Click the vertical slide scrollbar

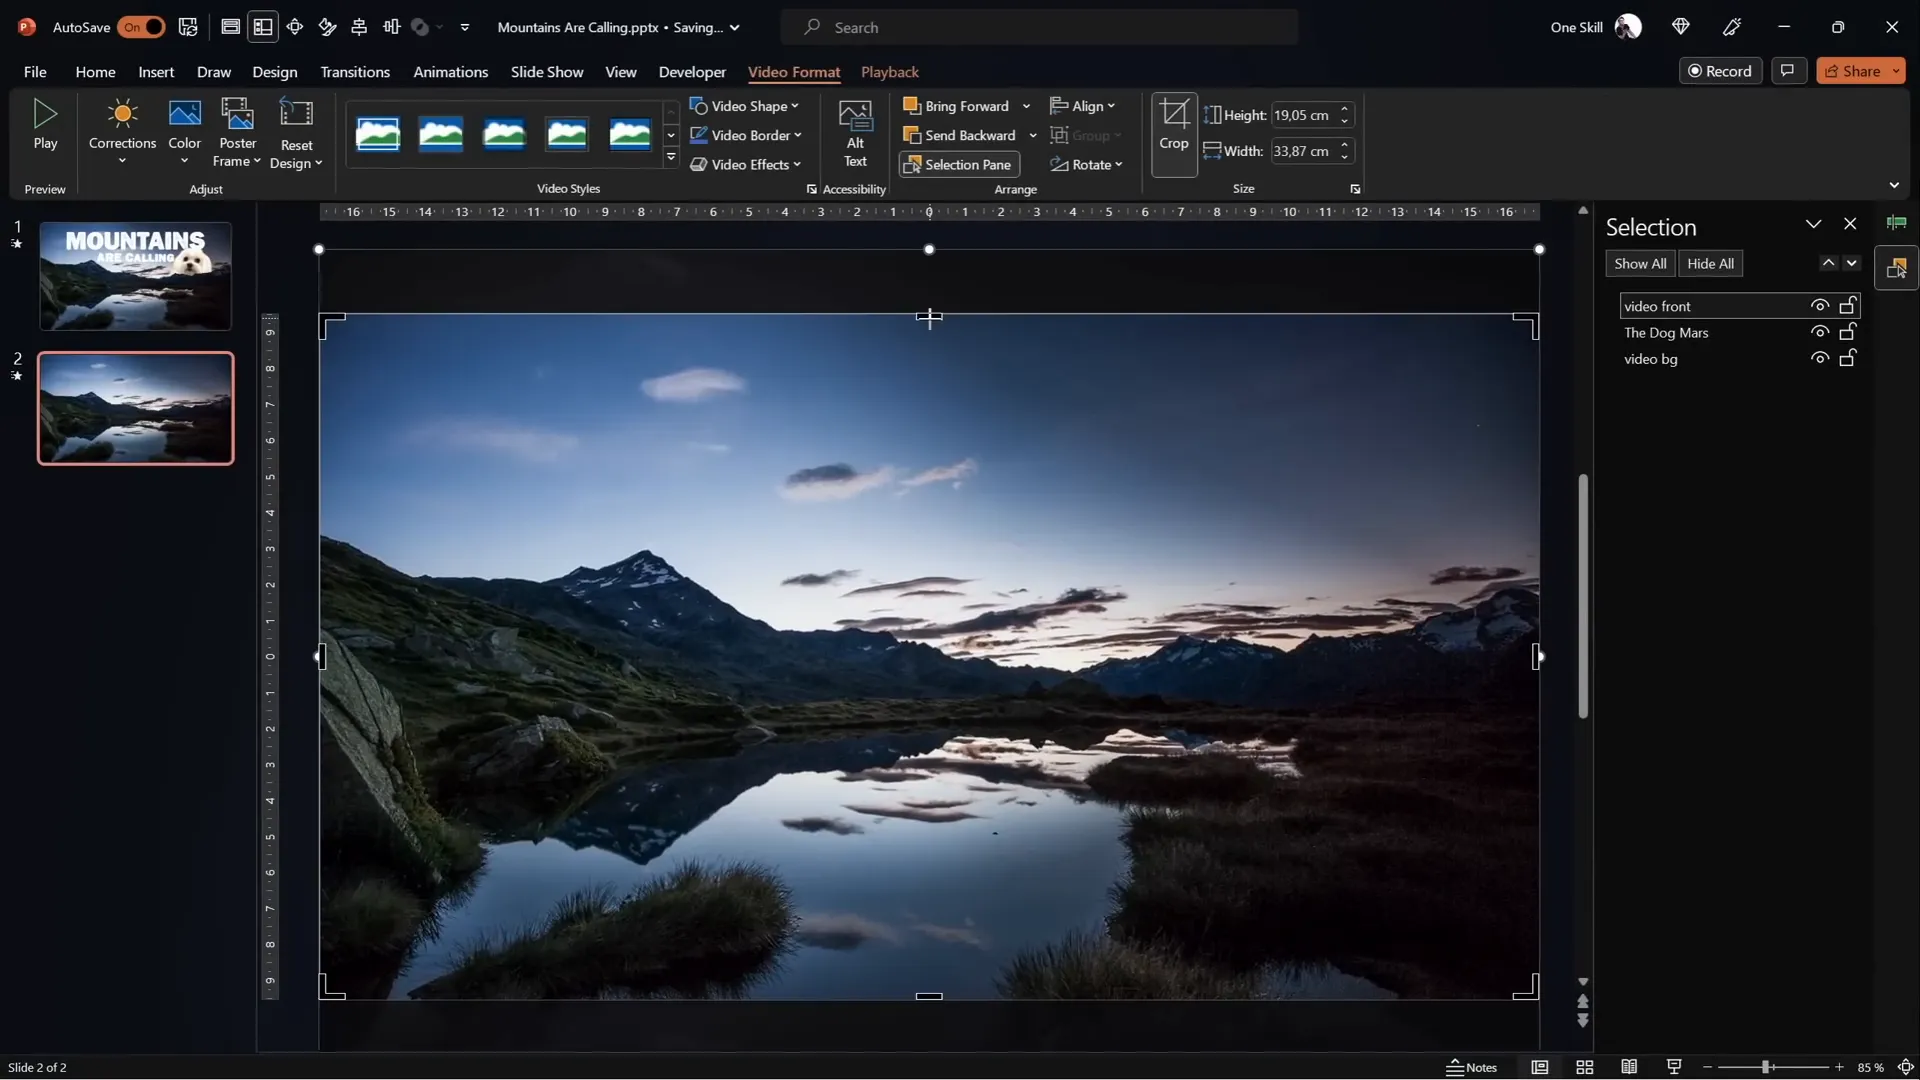[1583, 596]
